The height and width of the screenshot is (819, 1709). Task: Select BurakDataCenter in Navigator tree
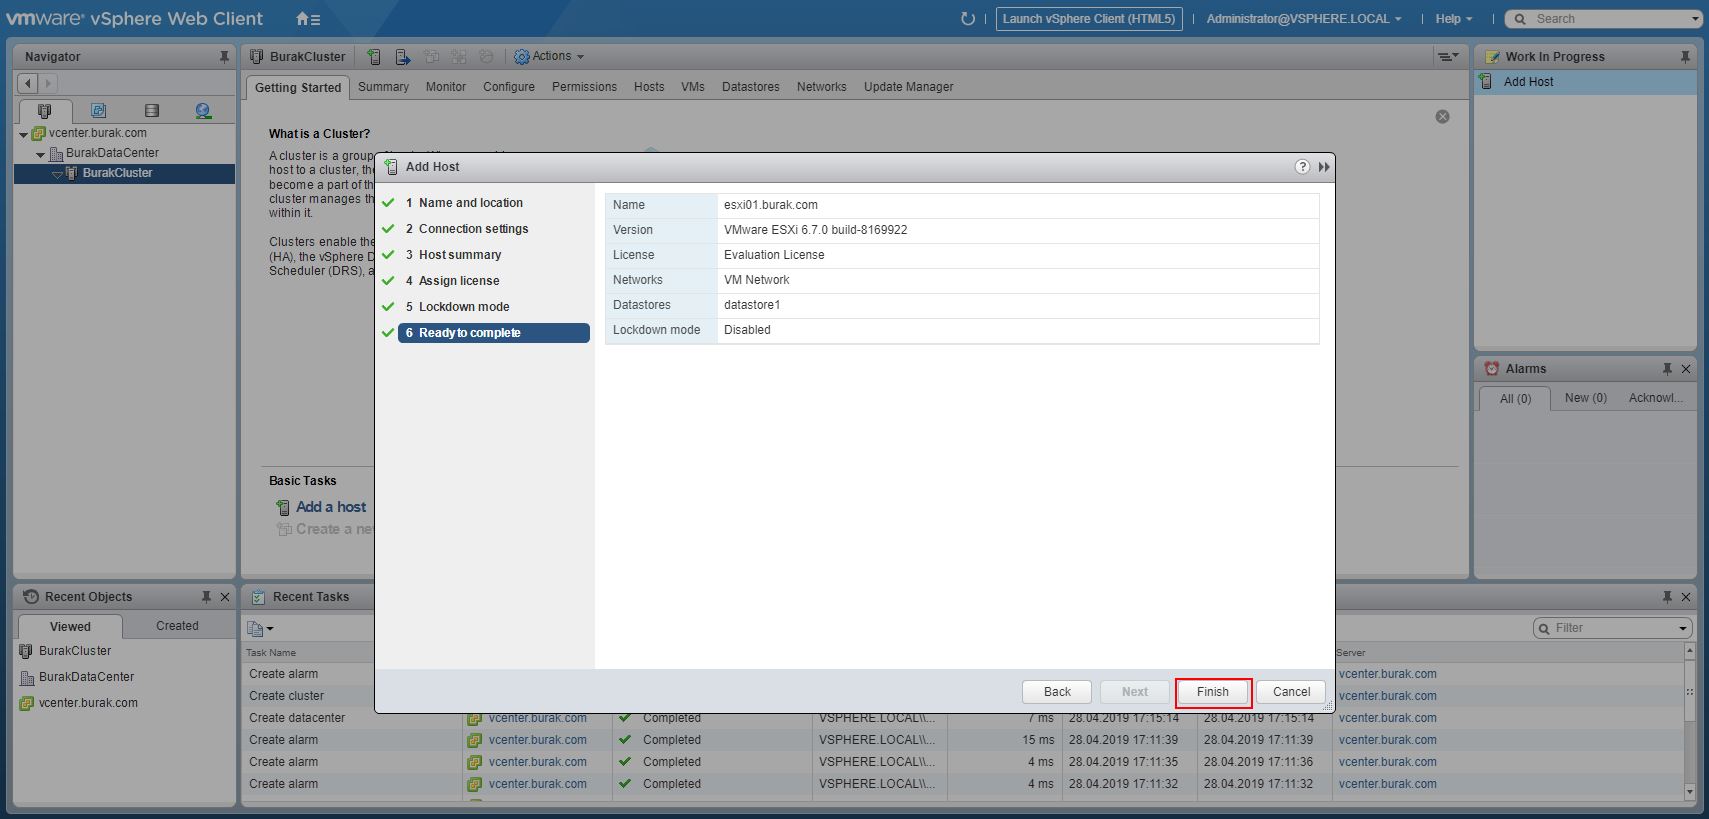pyautogui.click(x=112, y=153)
